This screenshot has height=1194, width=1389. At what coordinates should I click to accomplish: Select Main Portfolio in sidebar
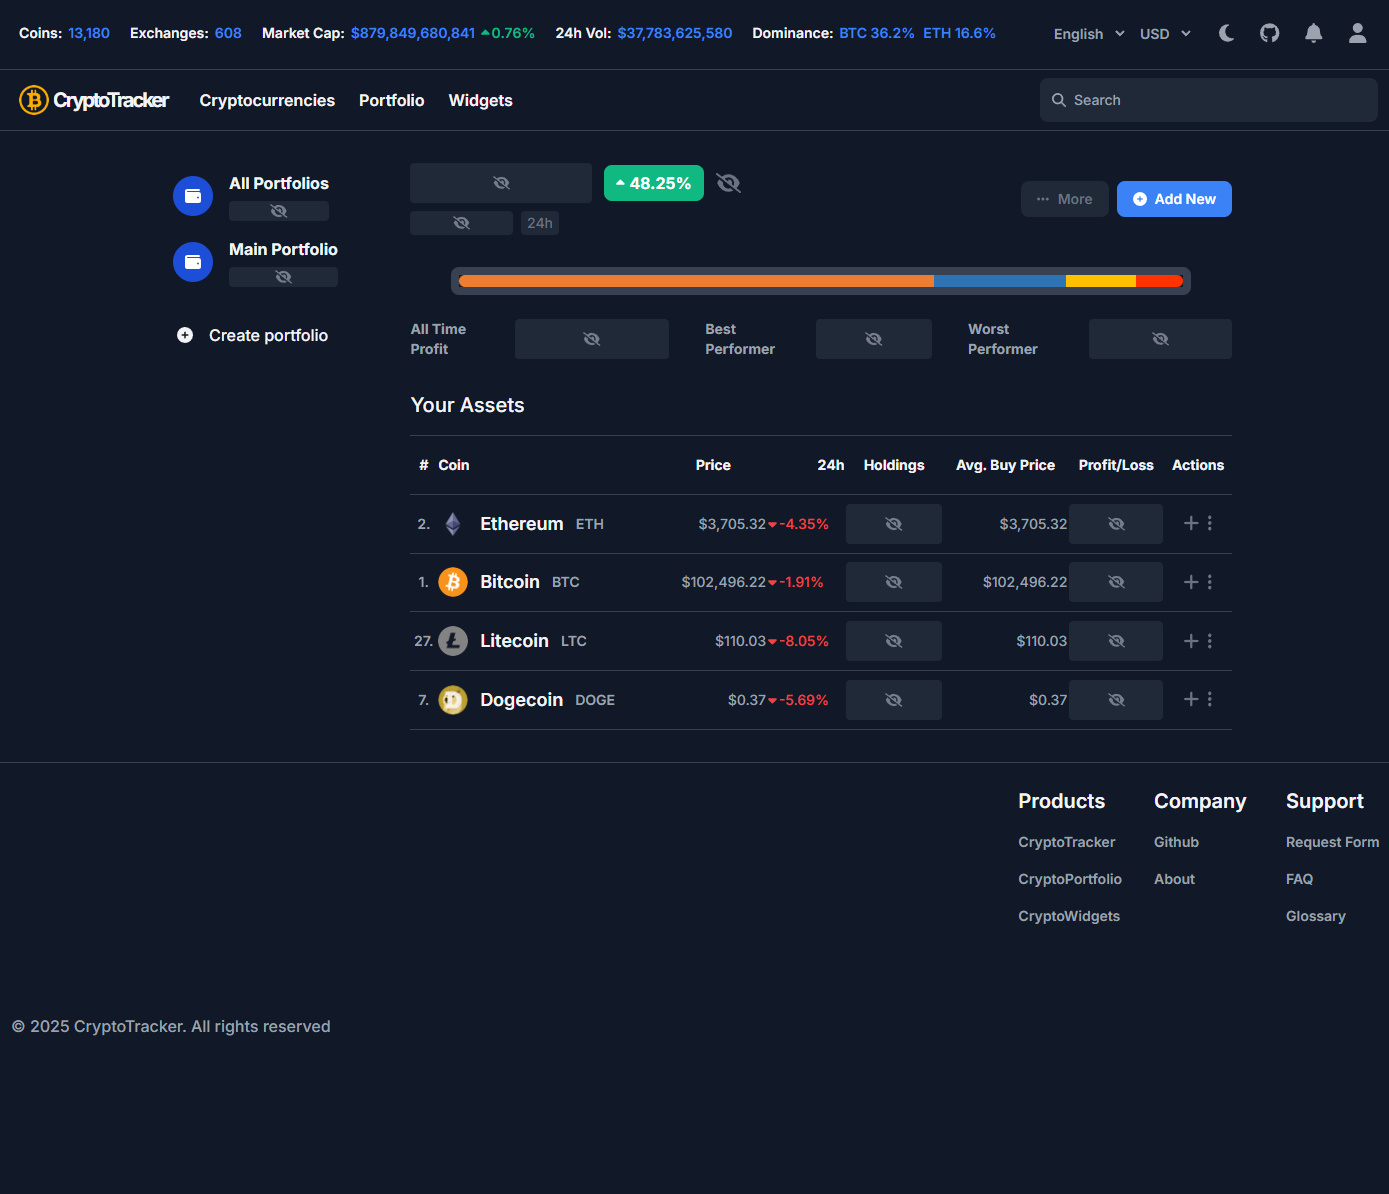click(x=283, y=249)
